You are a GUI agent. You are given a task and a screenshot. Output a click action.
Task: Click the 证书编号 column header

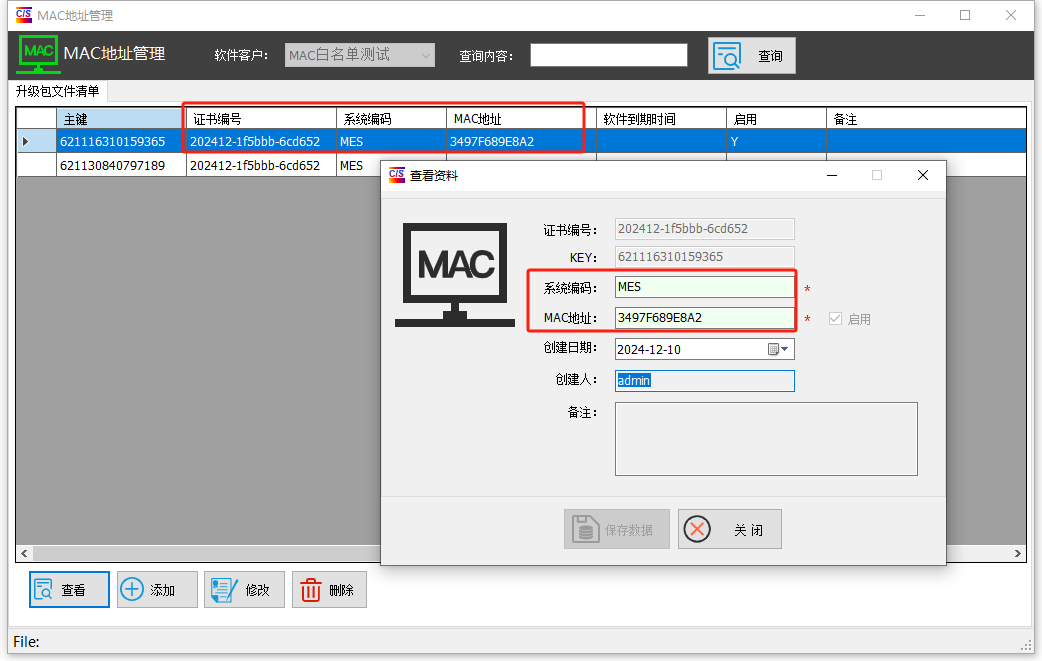261,119
